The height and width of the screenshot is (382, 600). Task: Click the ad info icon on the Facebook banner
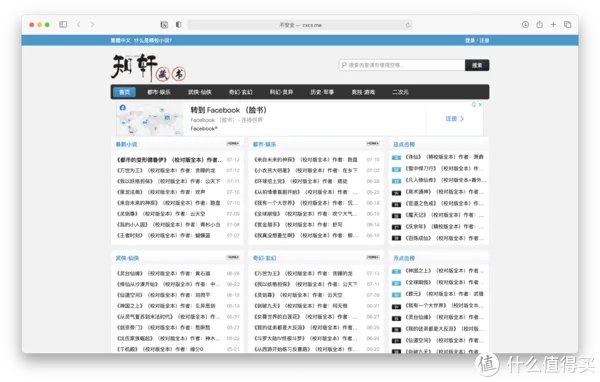[x=474, y=104]
